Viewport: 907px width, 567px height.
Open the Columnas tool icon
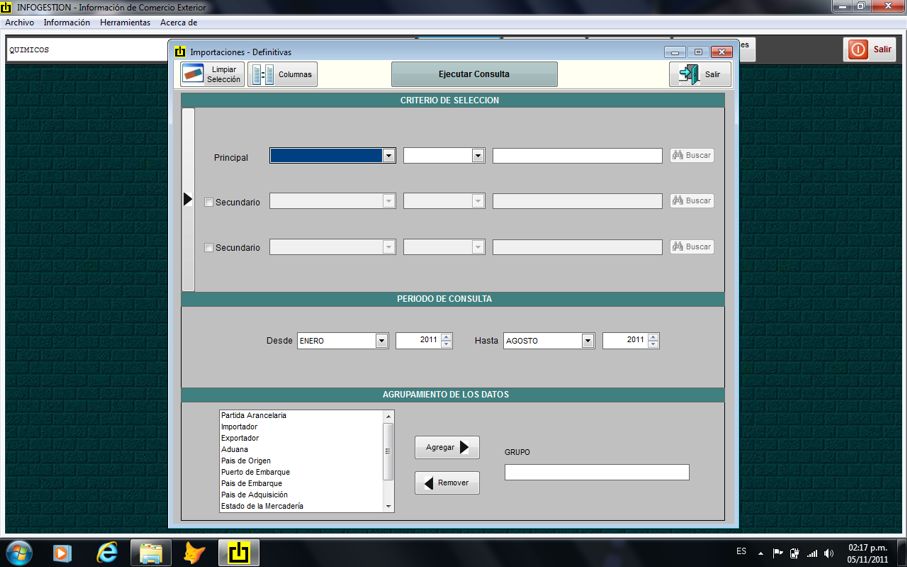[x=262, y=74]
